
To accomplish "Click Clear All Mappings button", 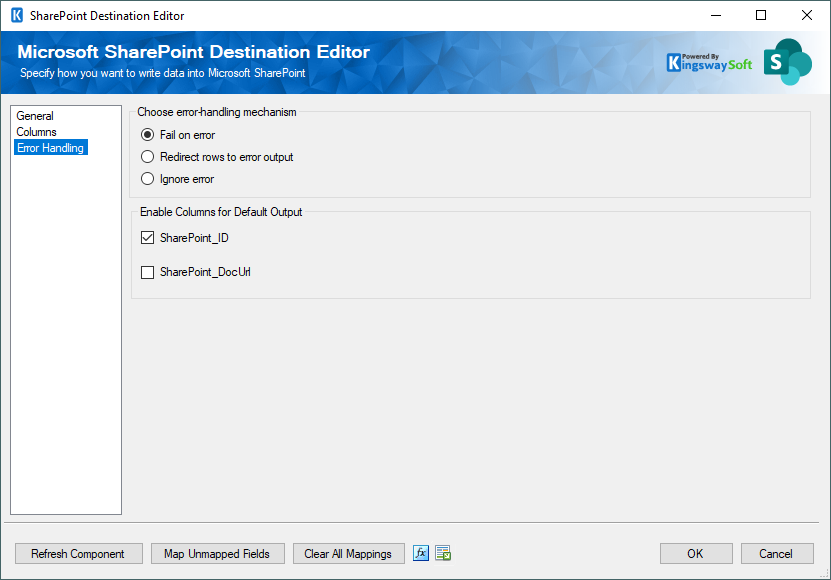I will point(348,553).
